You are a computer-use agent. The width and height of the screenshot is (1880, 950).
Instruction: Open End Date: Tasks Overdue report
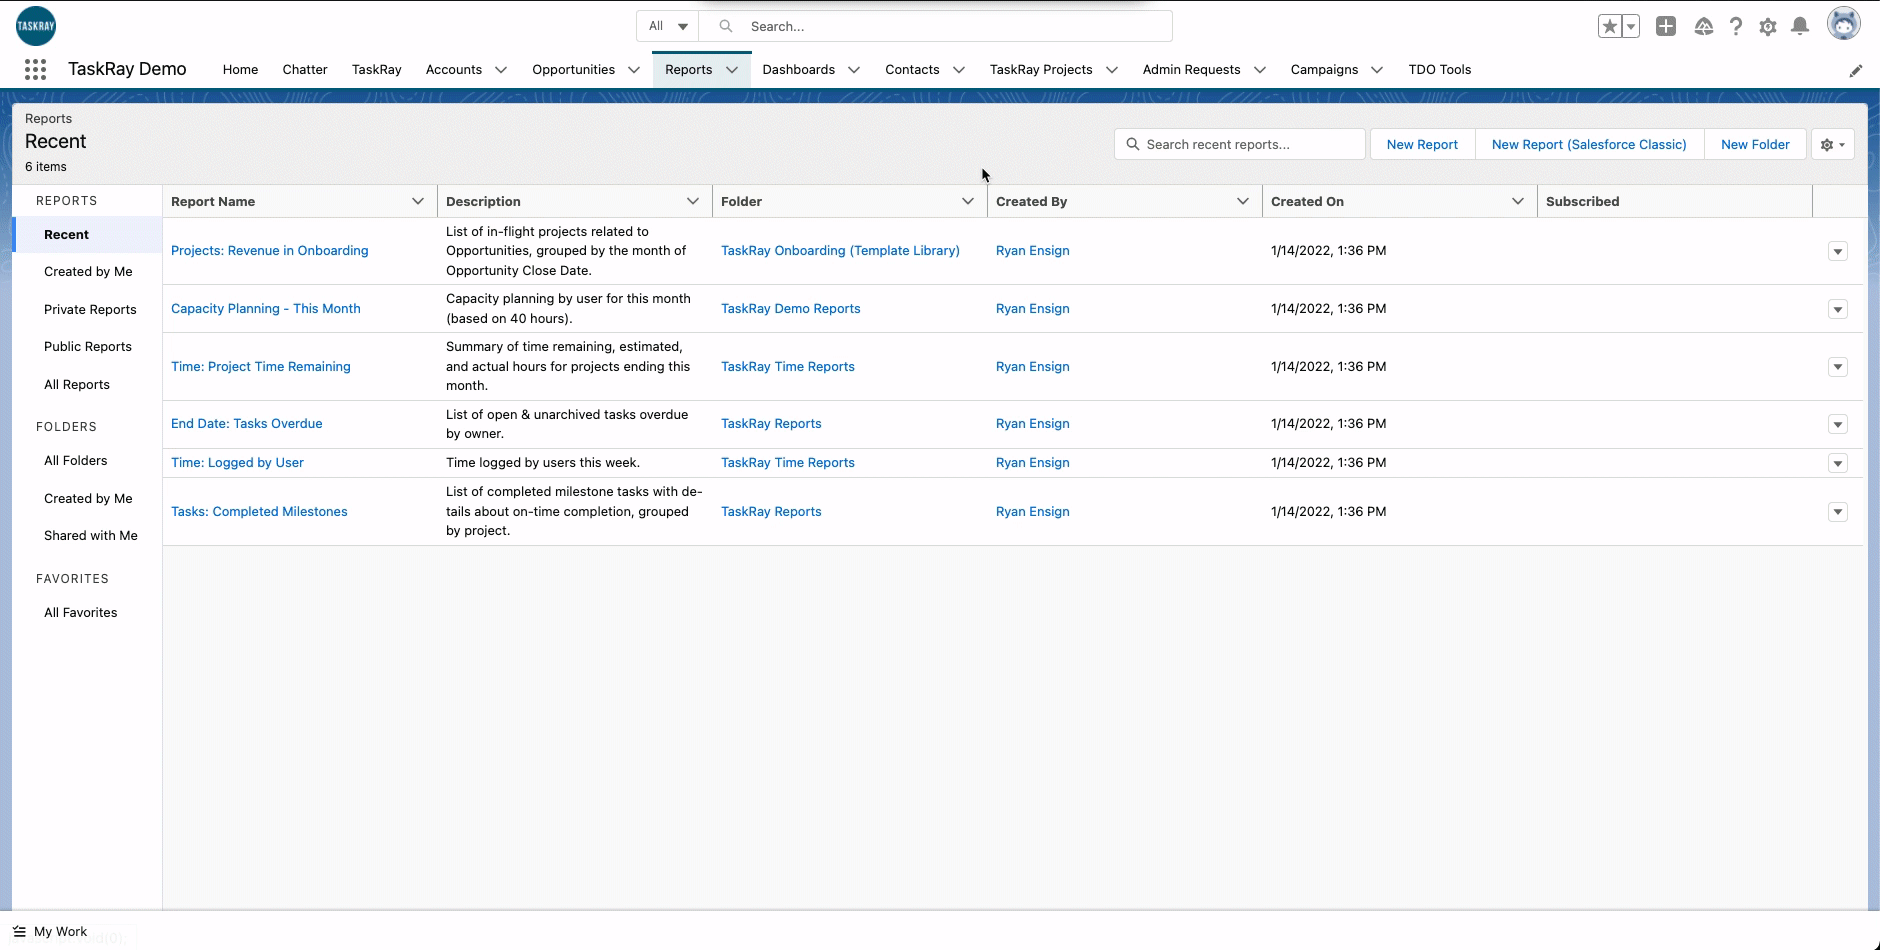[x=247, y=423]
